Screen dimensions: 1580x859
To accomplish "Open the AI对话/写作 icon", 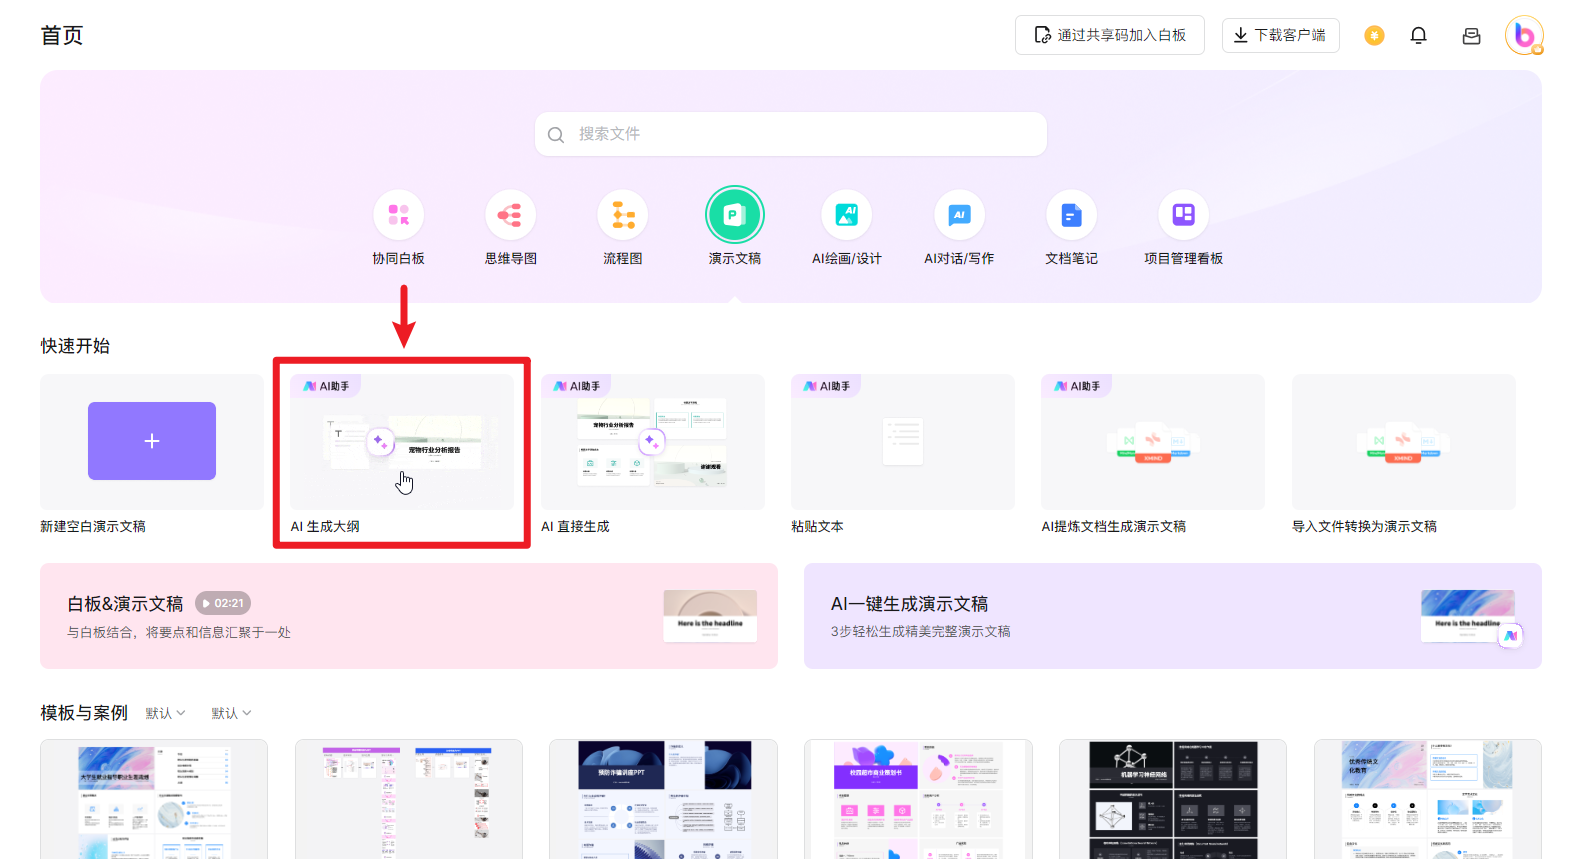I will tap(959, 215).
